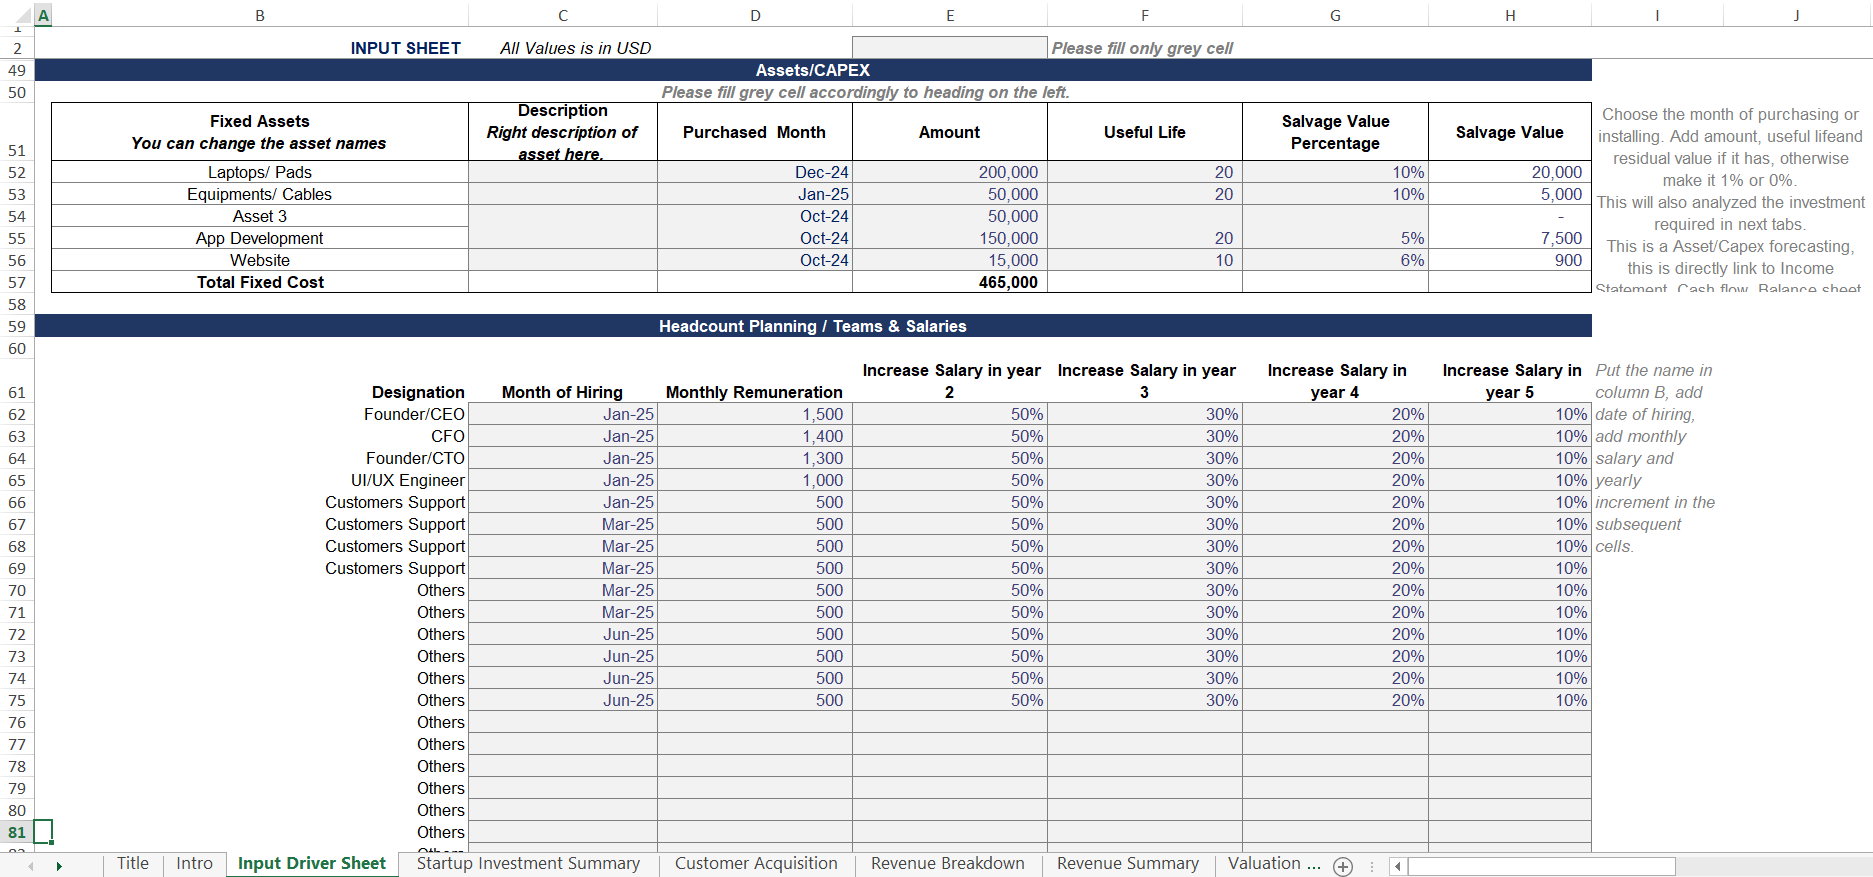Open the Revenue Summary tab
The width and height of the screenshot is (1873, 877).
[x=1128, y=864]
